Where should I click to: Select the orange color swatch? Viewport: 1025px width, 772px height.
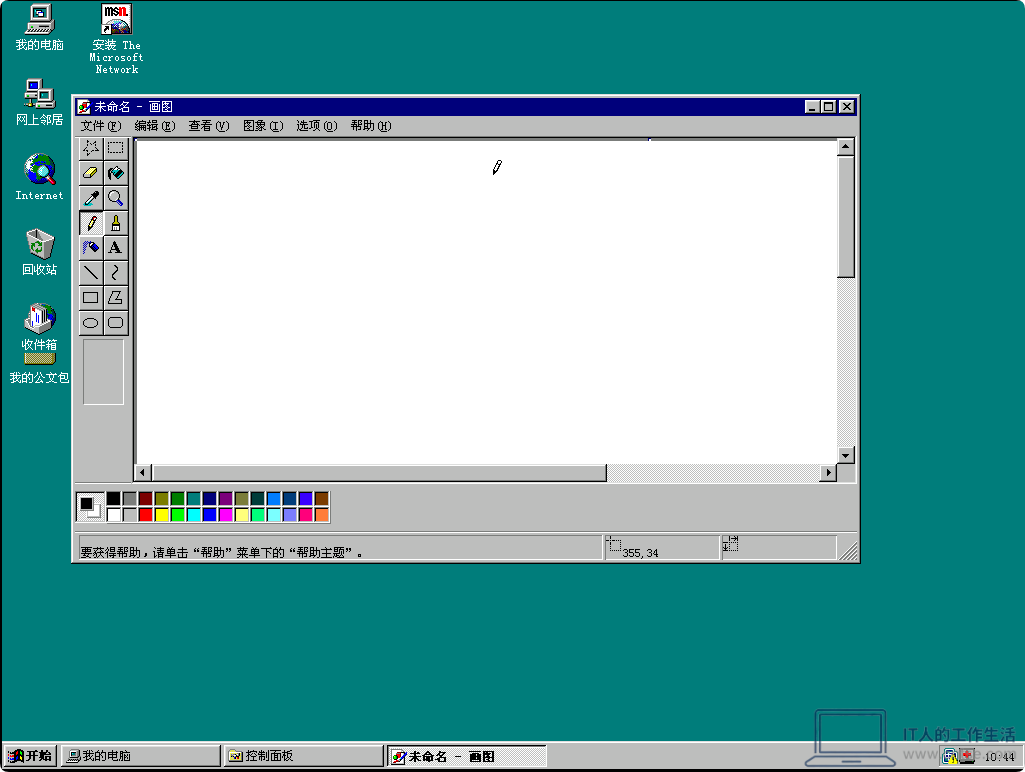pos(322,514)
